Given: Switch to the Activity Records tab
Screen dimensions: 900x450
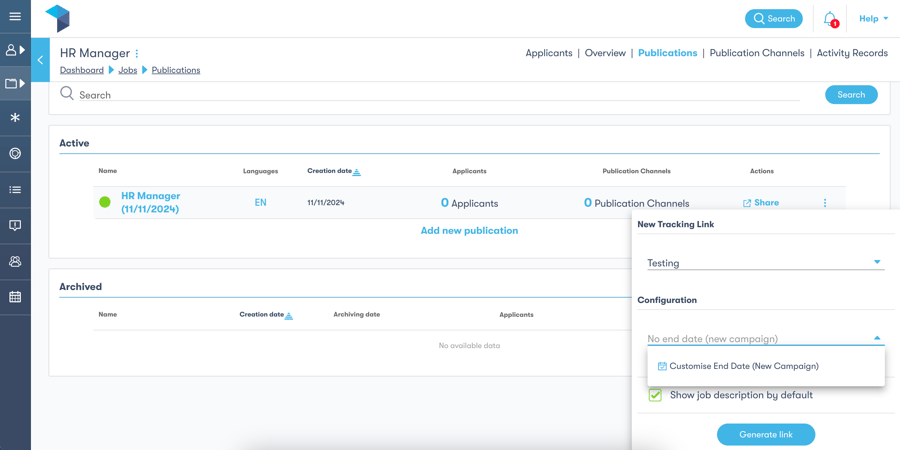Looking at the screenshot, I should click(x=852, y=53).
